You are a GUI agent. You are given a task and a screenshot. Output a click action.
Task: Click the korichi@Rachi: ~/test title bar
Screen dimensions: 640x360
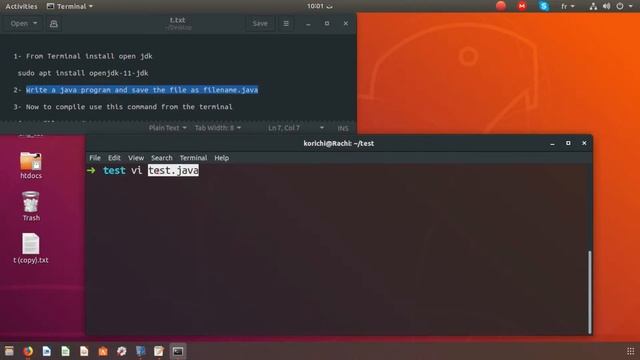[339, 143]
